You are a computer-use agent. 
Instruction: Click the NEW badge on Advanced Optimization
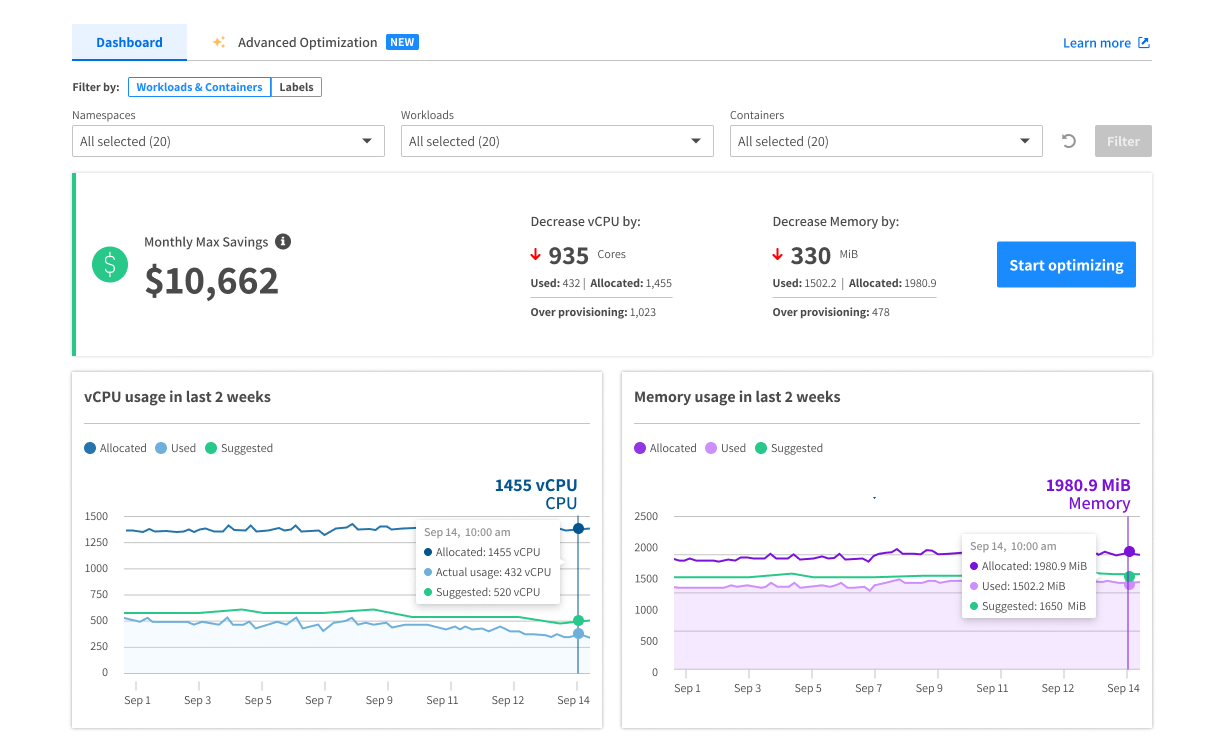(402, 42)
